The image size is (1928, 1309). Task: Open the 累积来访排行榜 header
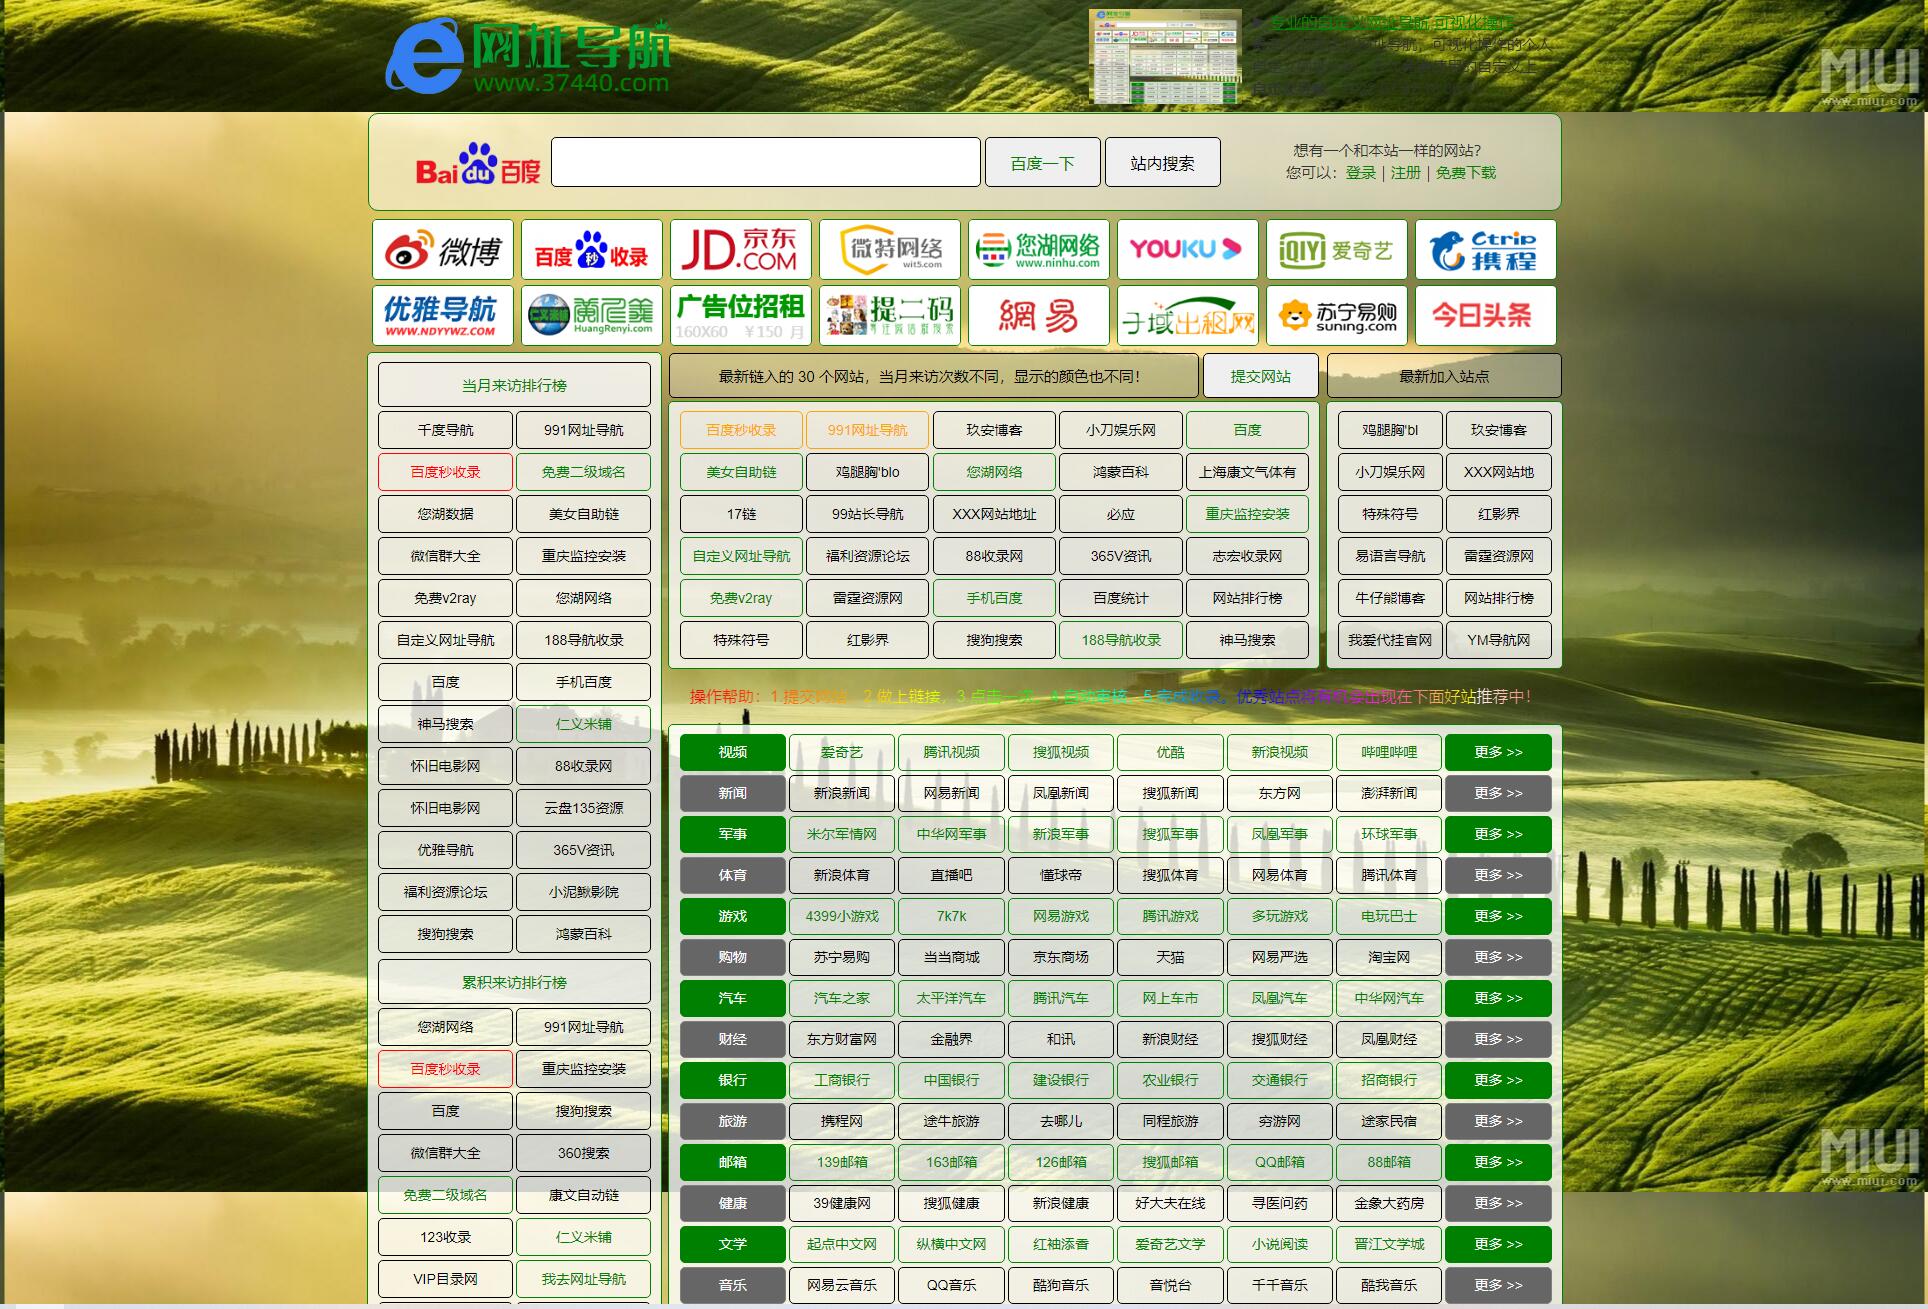click(514, 982)
